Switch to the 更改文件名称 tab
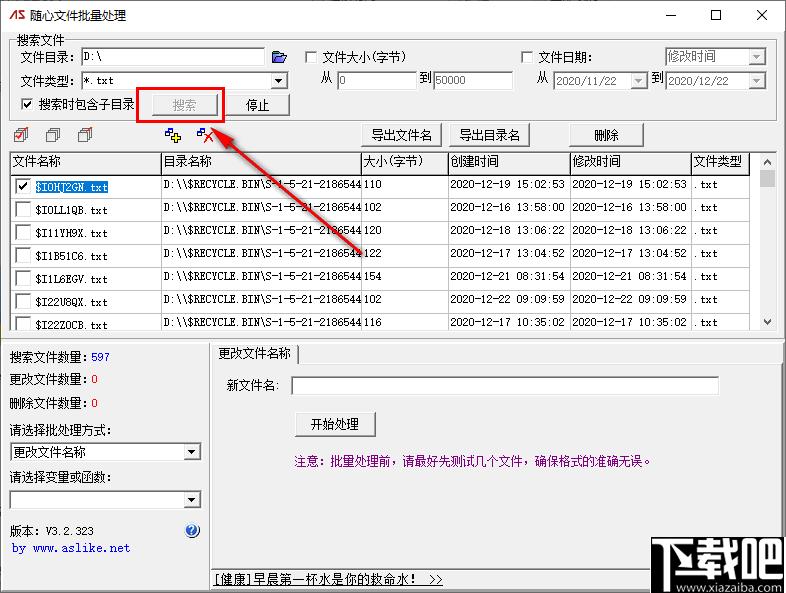 coord(255,353)
